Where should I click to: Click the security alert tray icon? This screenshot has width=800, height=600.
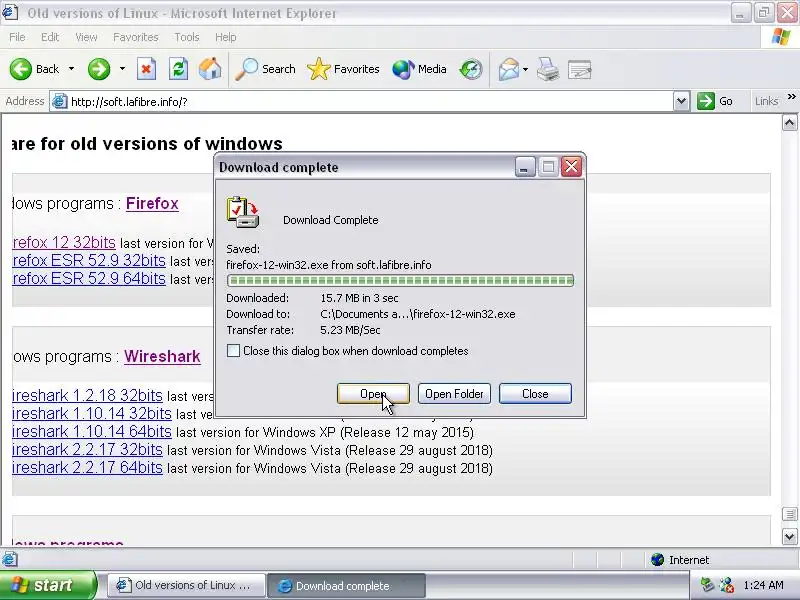(x=727, y=585)
